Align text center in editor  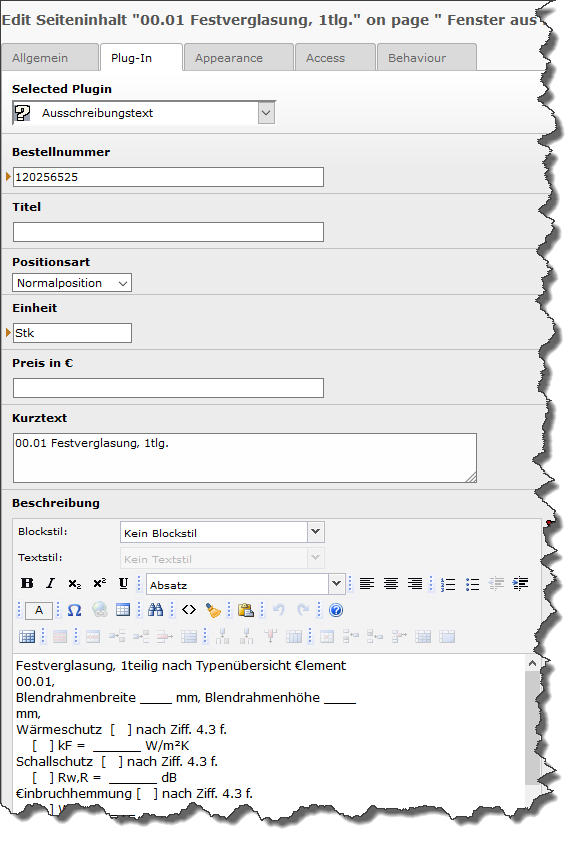pos(391,584)
